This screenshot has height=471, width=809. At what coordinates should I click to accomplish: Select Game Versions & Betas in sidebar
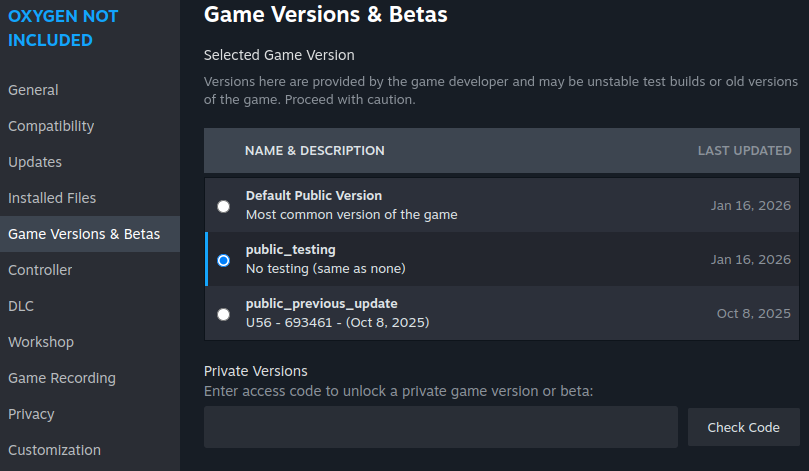(x=90, y=234)
